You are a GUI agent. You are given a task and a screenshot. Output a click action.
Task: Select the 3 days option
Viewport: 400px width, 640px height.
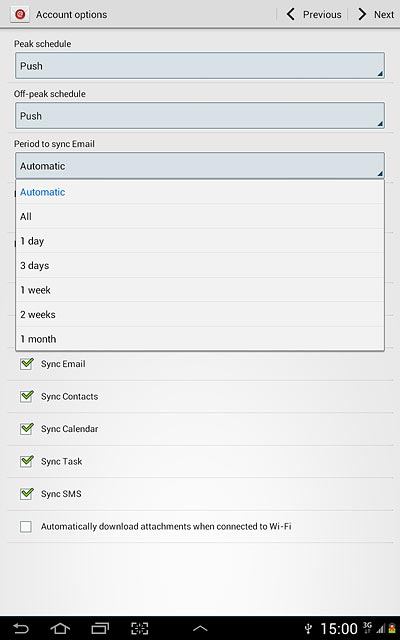(x=200, y=265)
